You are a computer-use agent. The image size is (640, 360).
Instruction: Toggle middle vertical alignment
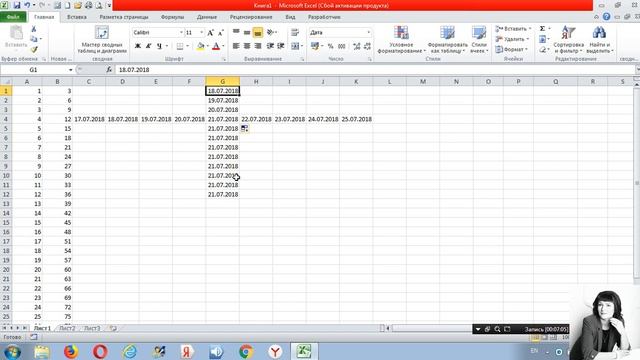247,32
